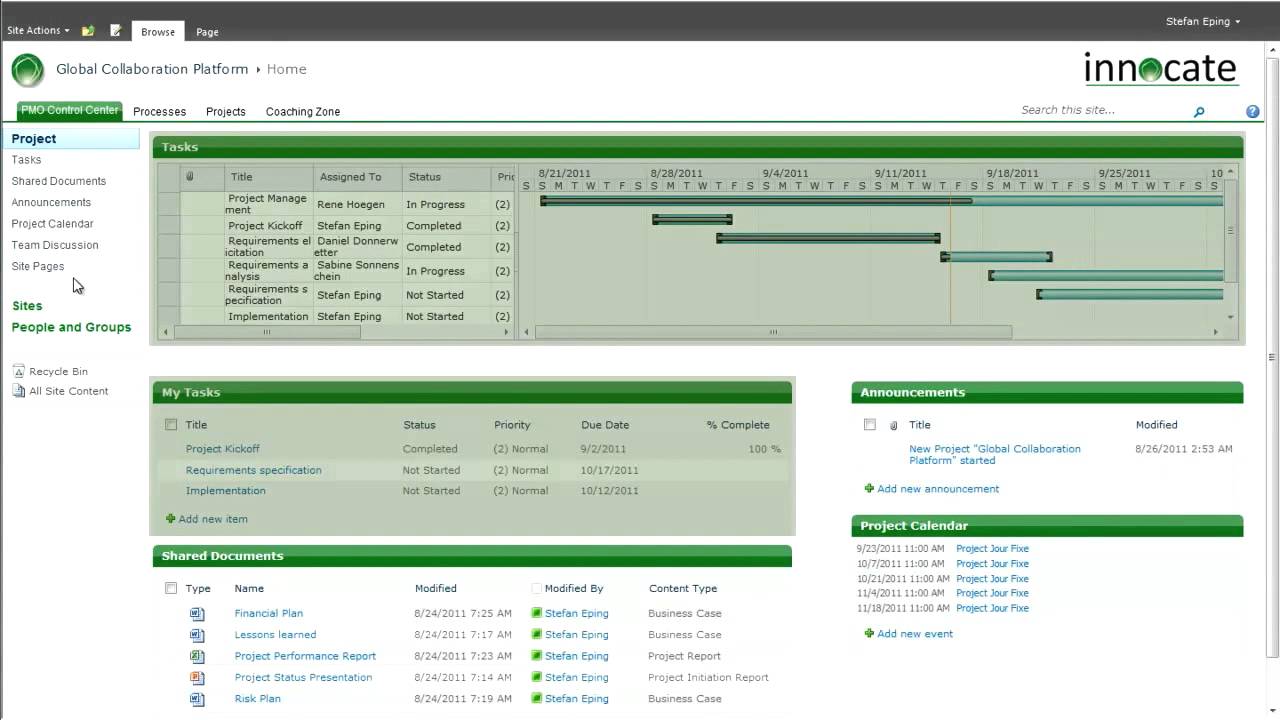Open the People and Groups link
The image size is (1280, 720).
[71, 327]
